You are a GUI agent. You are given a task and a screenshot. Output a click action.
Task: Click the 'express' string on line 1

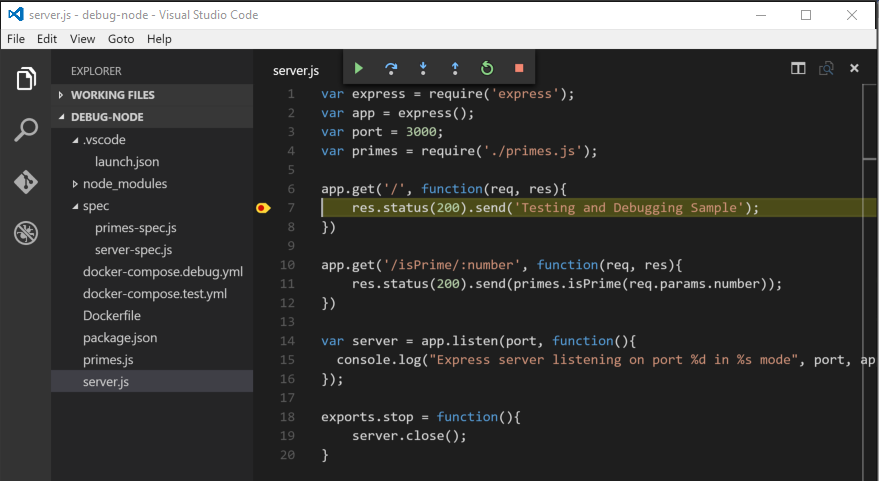pos(525,94)
